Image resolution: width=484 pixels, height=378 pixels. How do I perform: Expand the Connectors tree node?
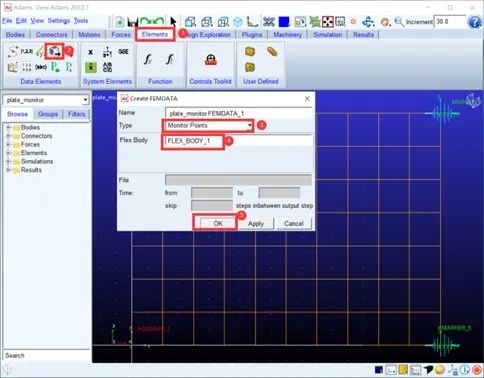[x=8, y=136]
